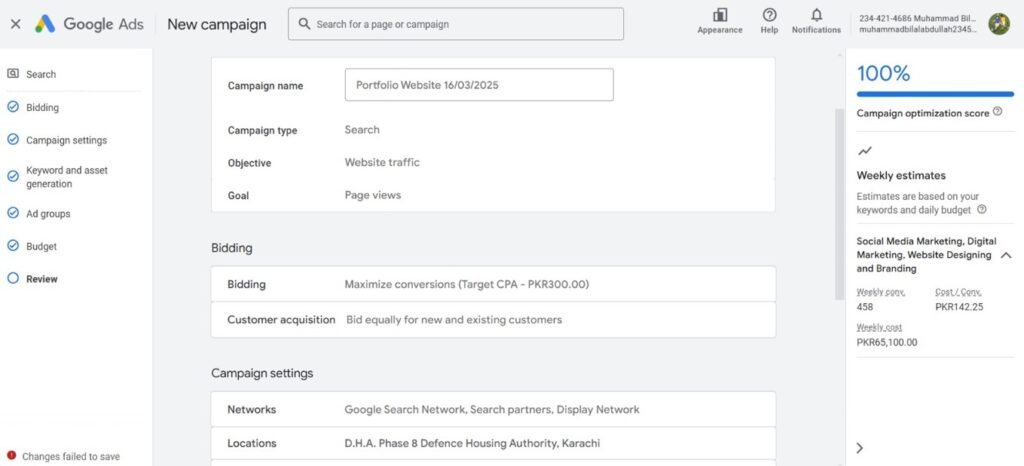Collapse the Social Media Marketing estimates section
Screen dimensions: 1024x466
point(1006,255)
